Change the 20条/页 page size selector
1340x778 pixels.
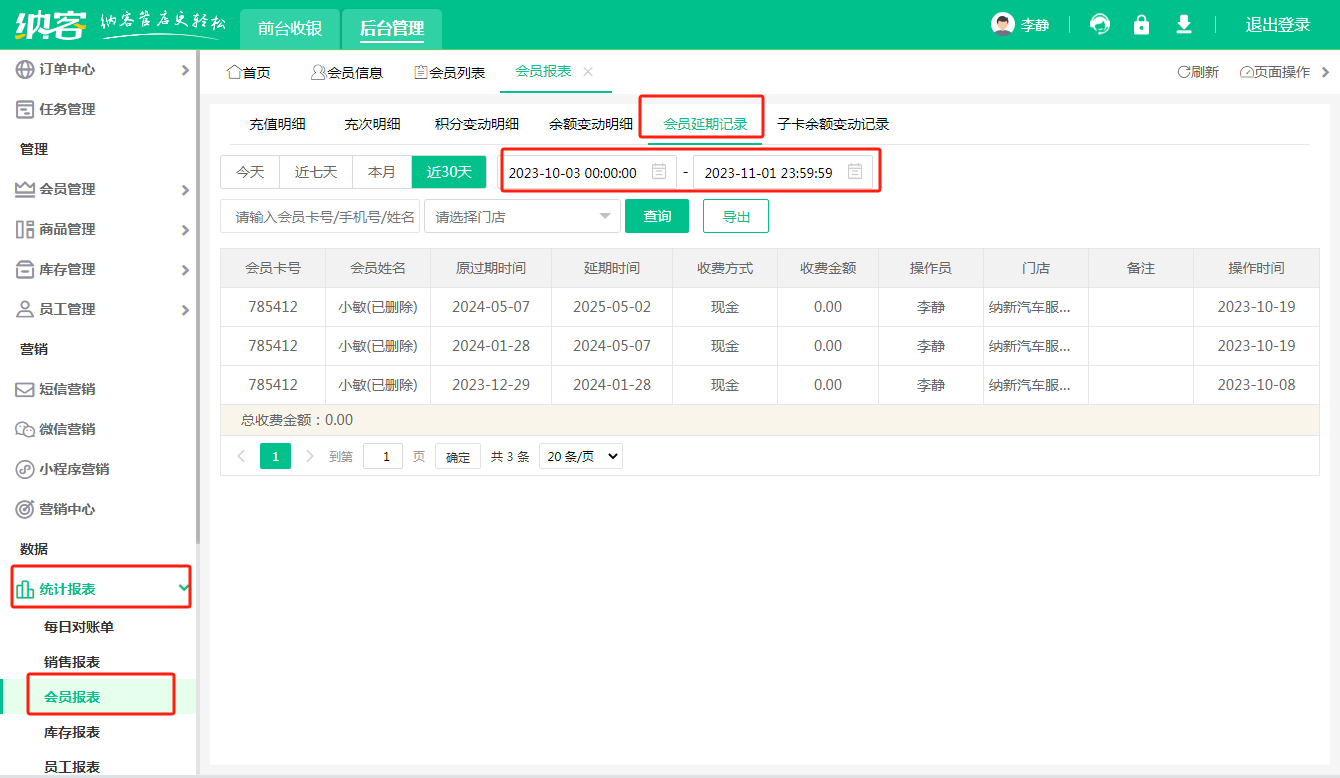point(580,455)
